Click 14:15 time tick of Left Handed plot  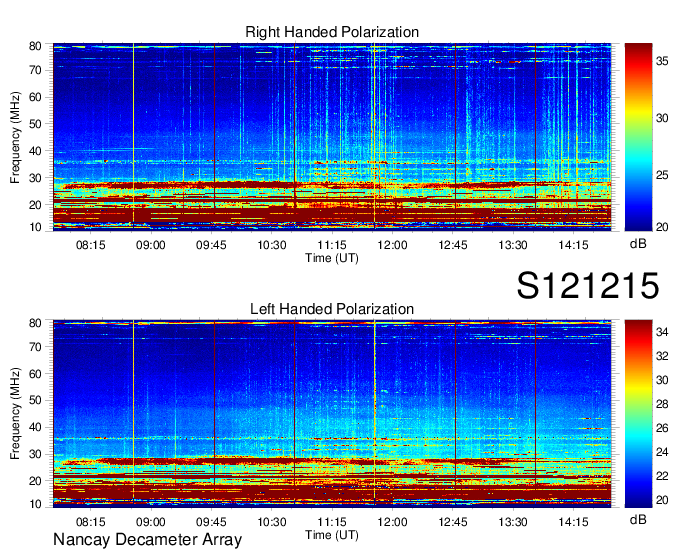[573, 522]
